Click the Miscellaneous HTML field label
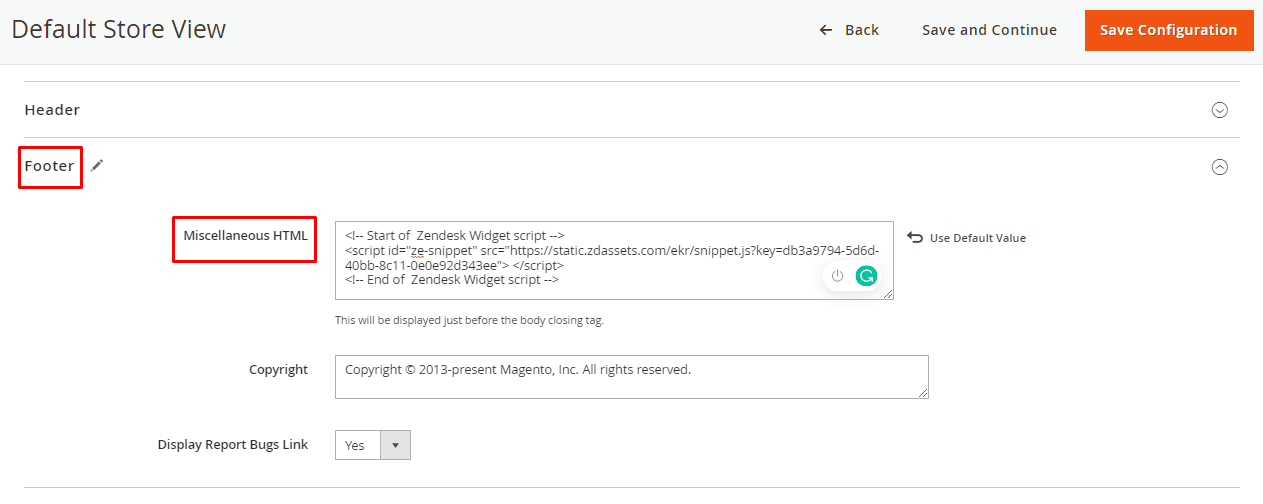Image resolution: width=1263 pixels, height=504 pixels. (x=245, y=236)
